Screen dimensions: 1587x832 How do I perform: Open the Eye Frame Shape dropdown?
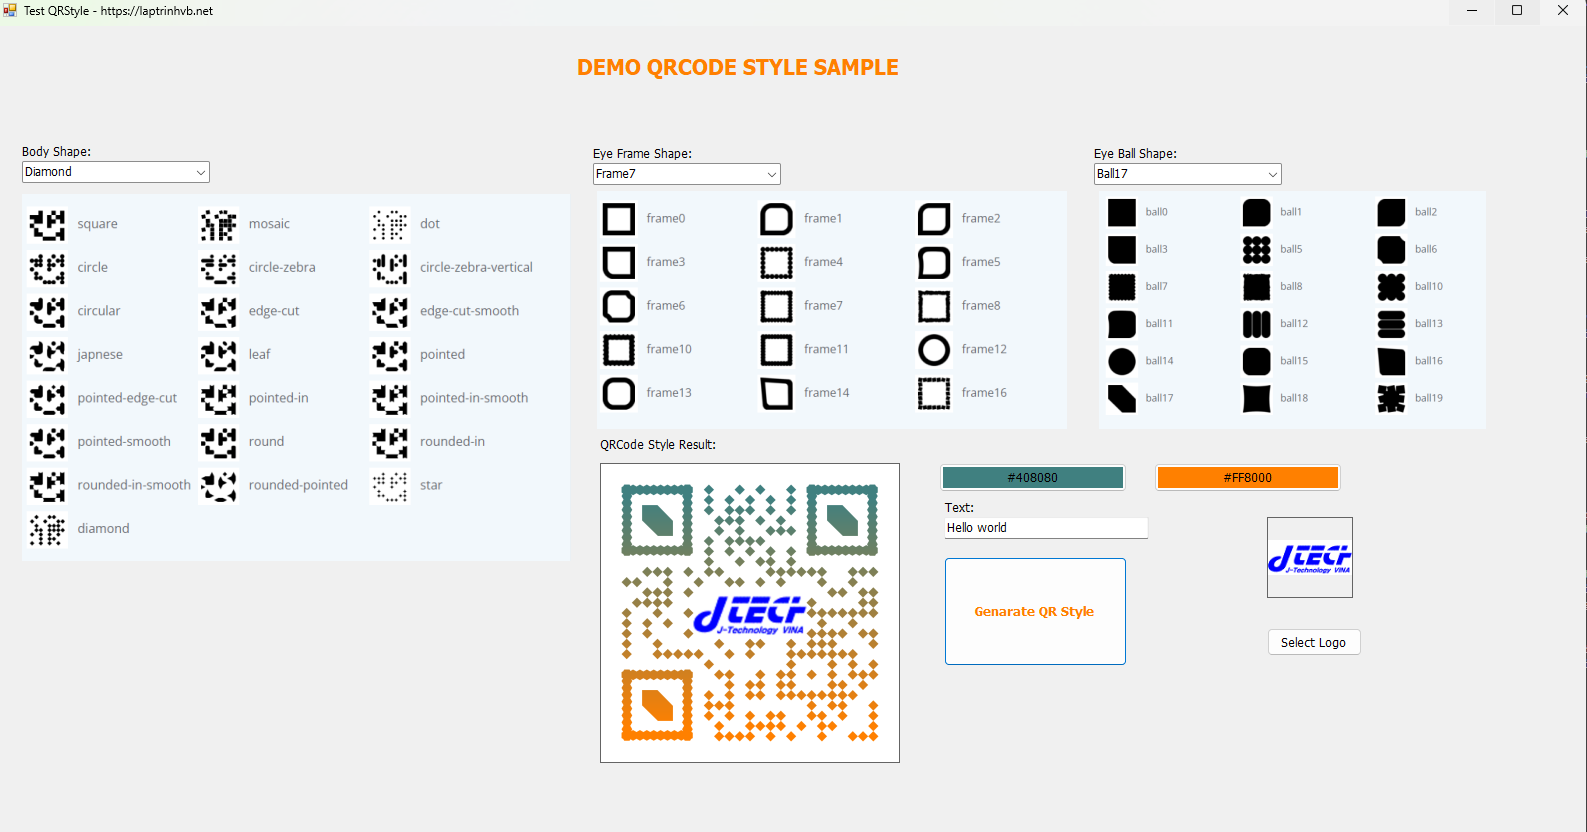[686, 174]
